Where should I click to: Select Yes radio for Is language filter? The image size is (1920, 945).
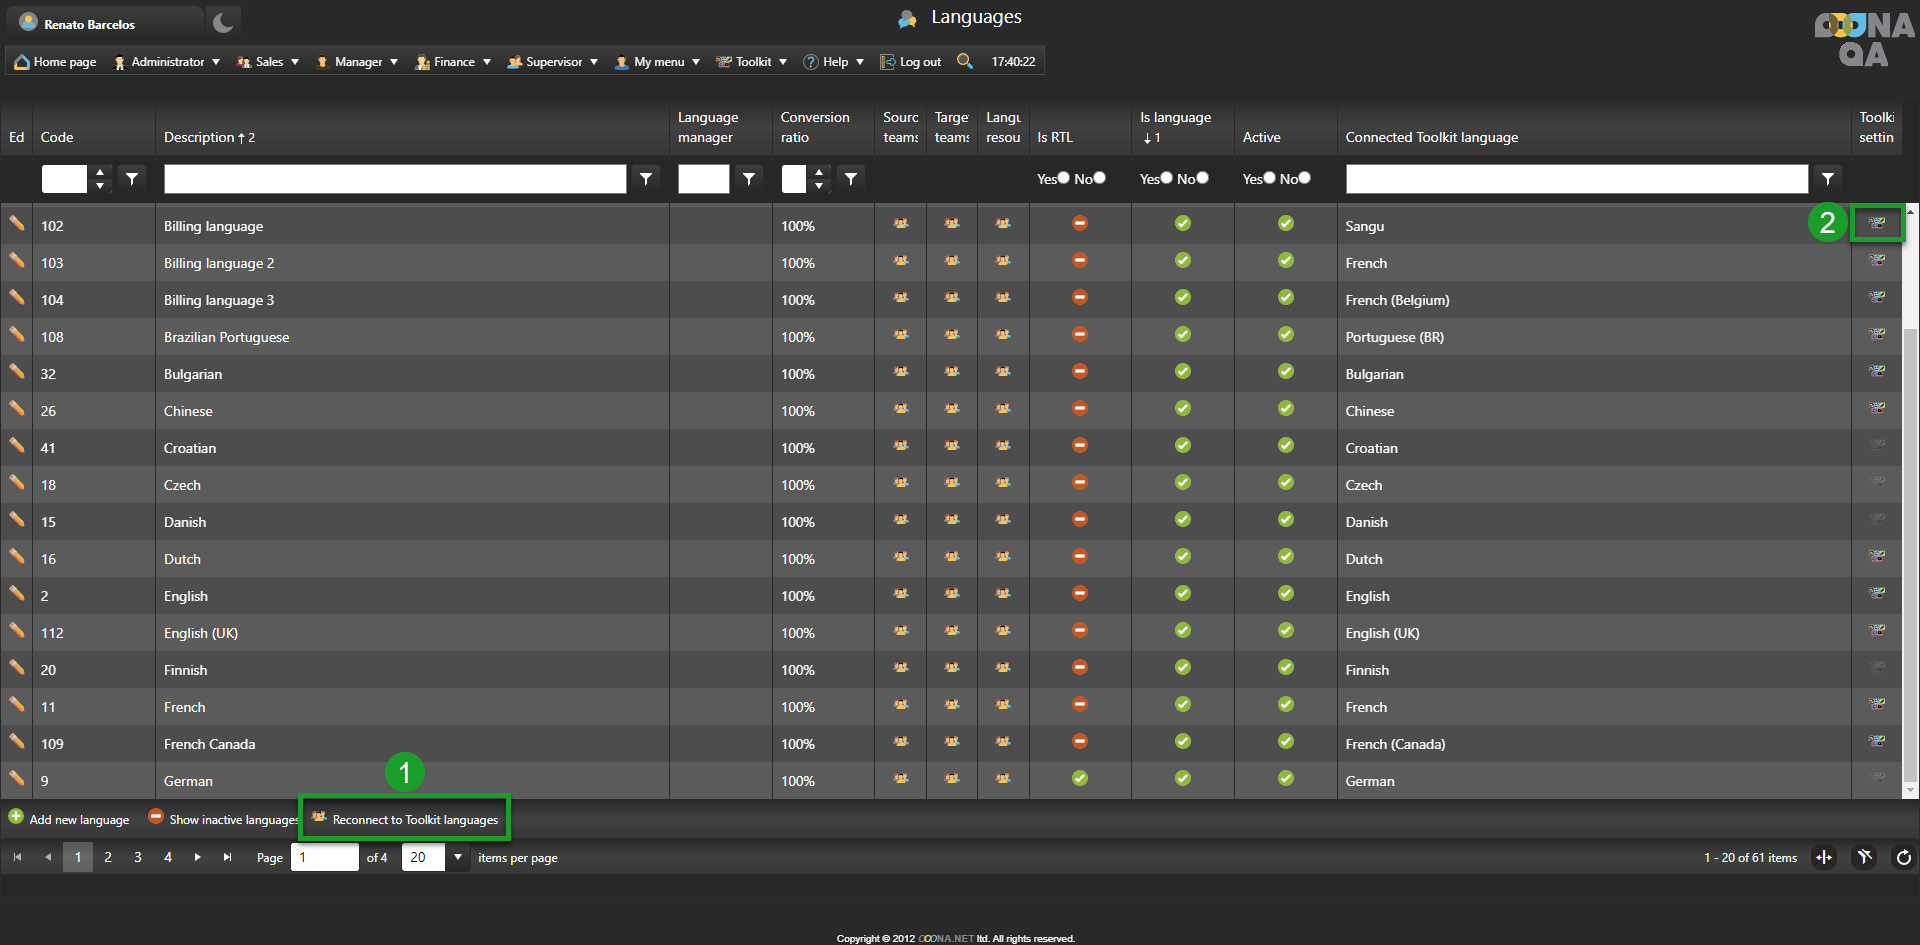(1166, 178)
